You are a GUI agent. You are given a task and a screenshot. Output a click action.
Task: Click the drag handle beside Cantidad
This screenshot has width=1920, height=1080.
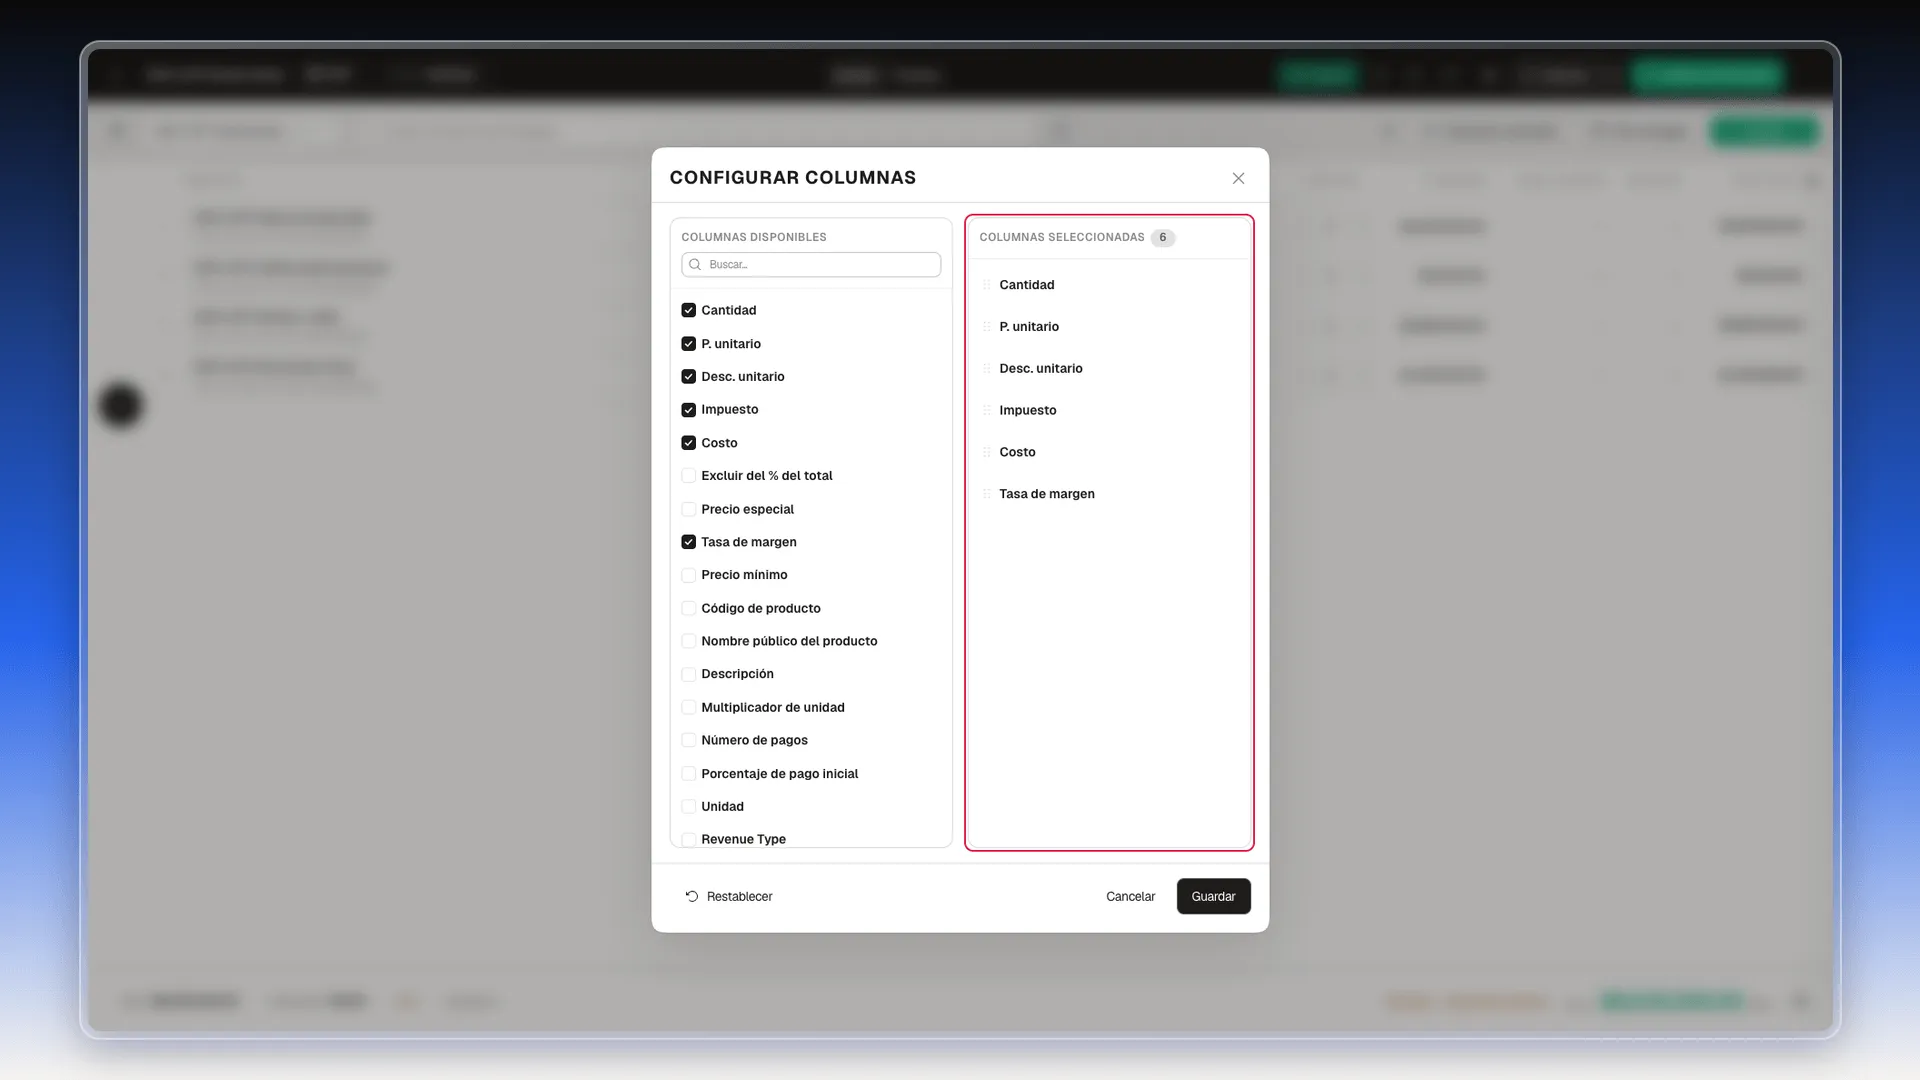point(987,285)
